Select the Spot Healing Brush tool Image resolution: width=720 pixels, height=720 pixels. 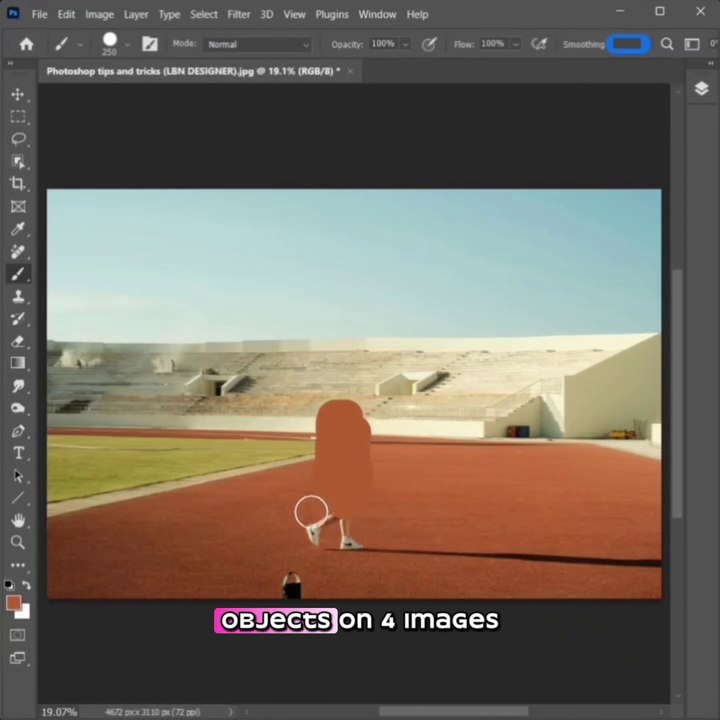17,251
